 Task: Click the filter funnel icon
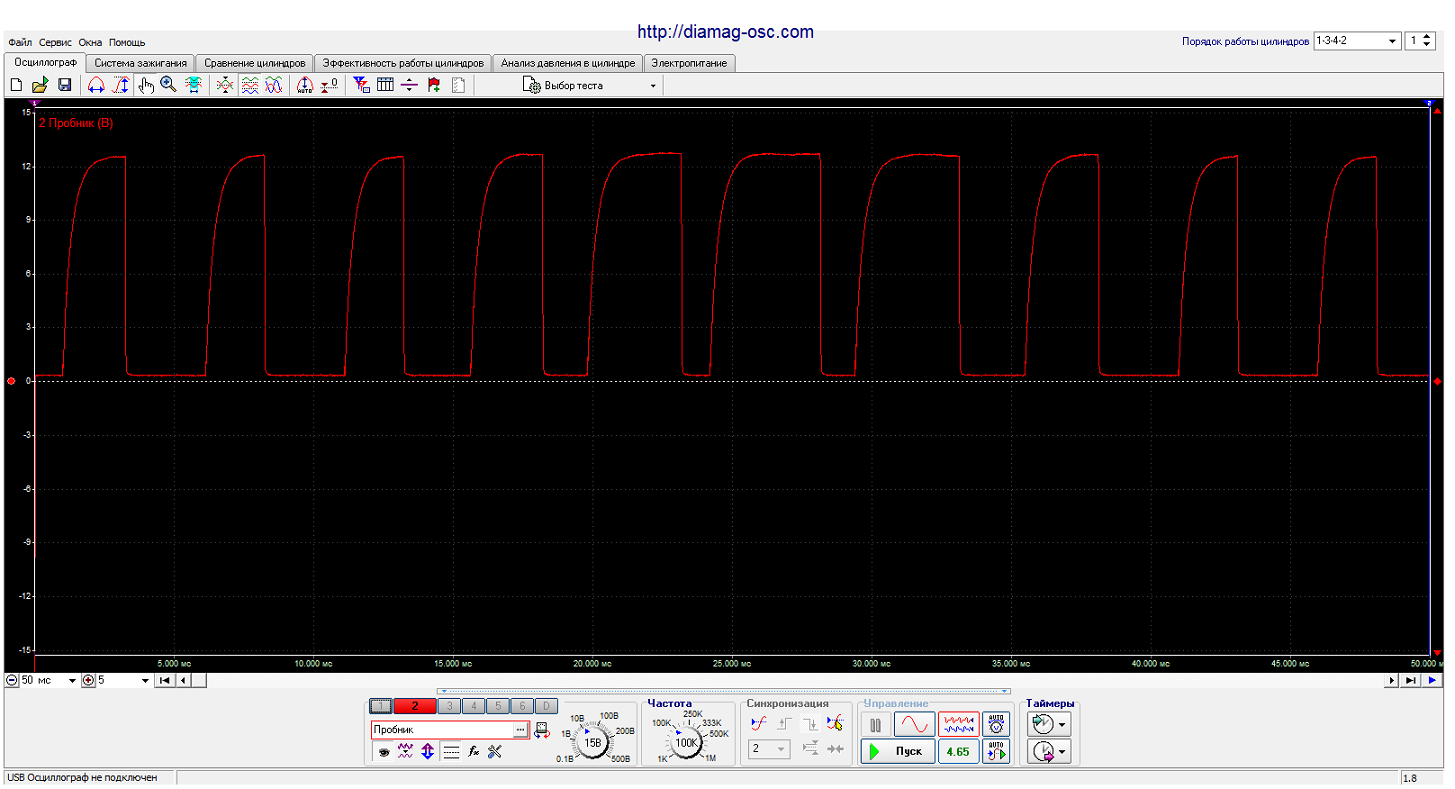coord(361,85)
